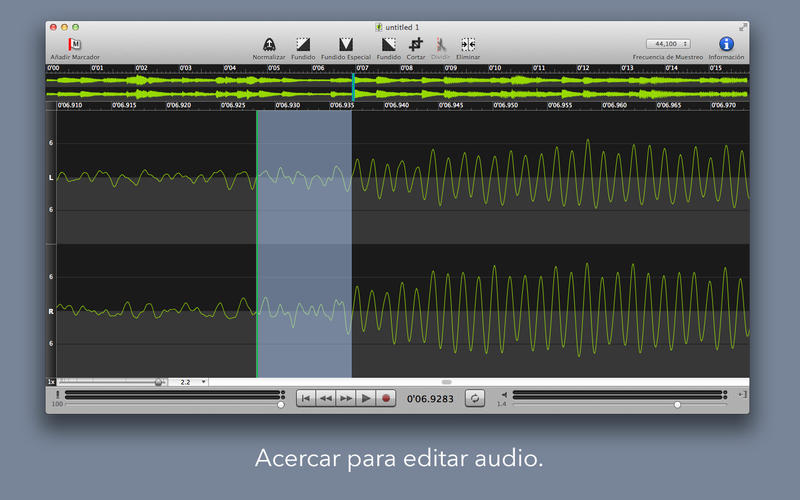The image size is (800, 500).
Task: Click the Dividir split icon
Action: click(441, 44)
